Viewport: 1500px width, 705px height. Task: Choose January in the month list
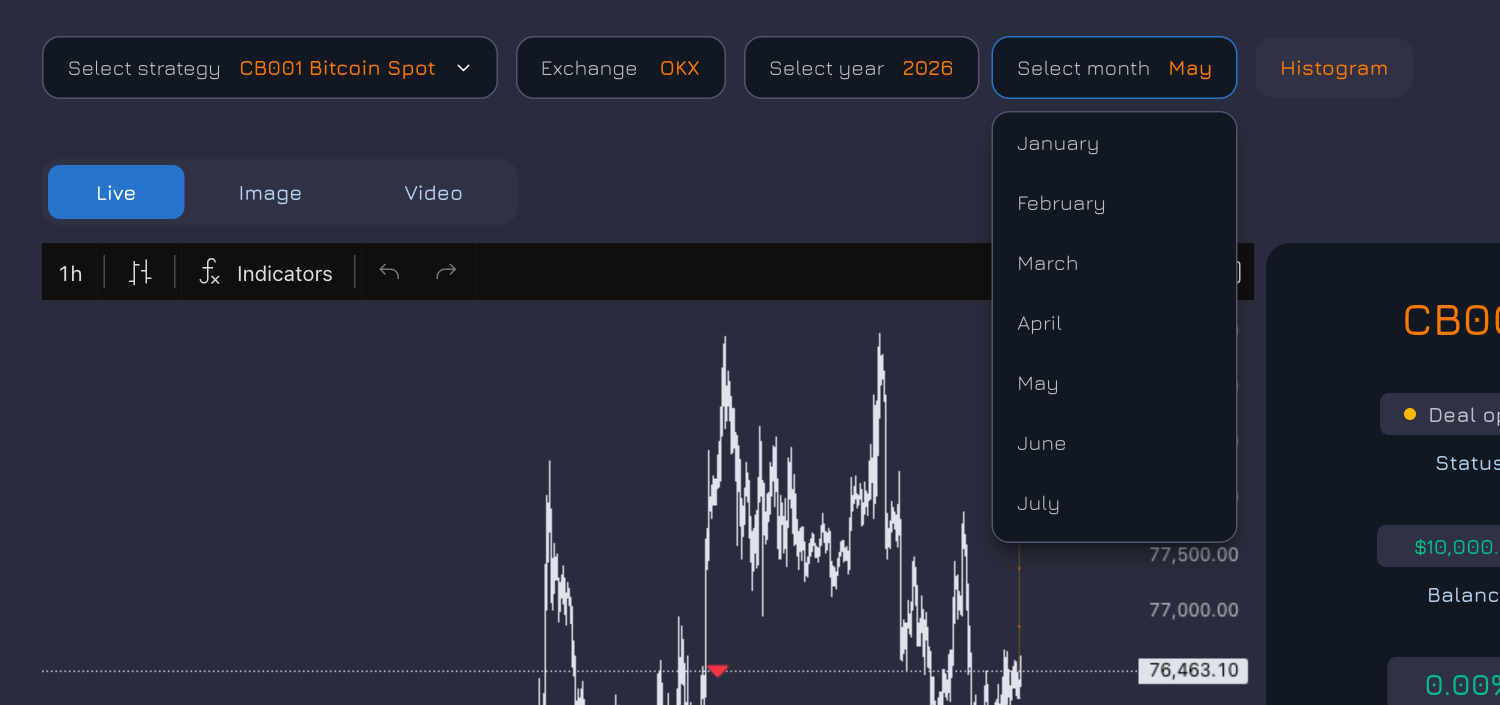point(1114,143)
